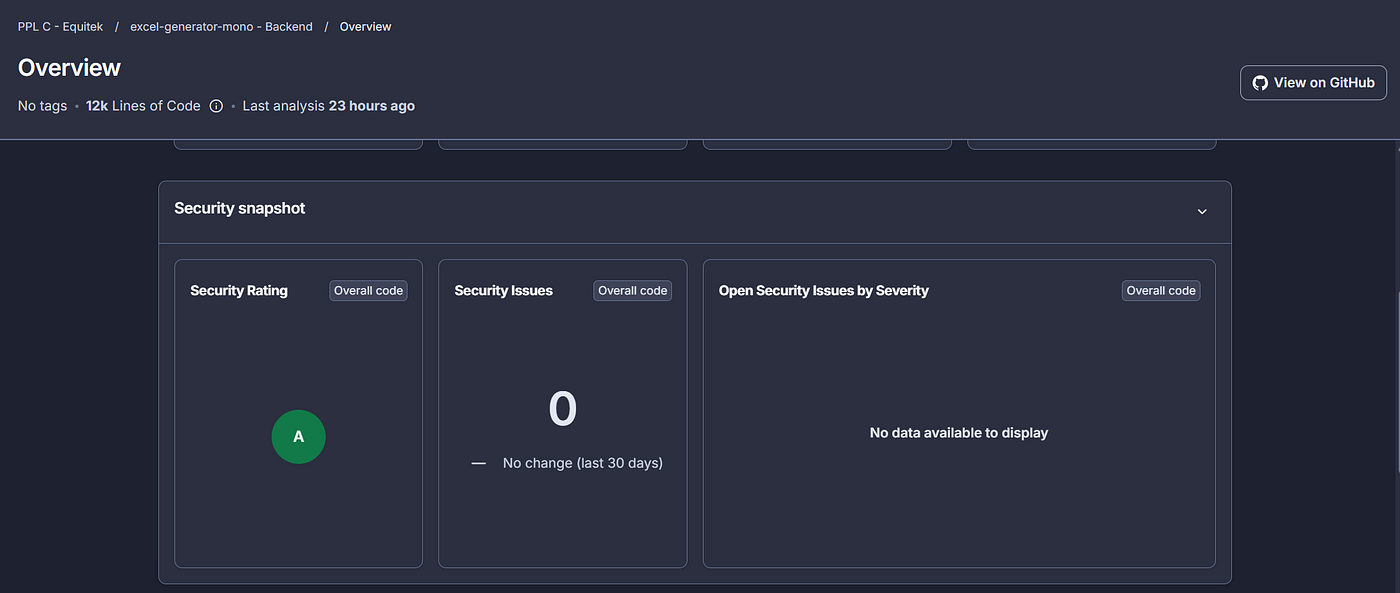The image size is (1400, 593).
Task: Click Last analysis 23 hours ago text
Action: (x=329, y=106)
